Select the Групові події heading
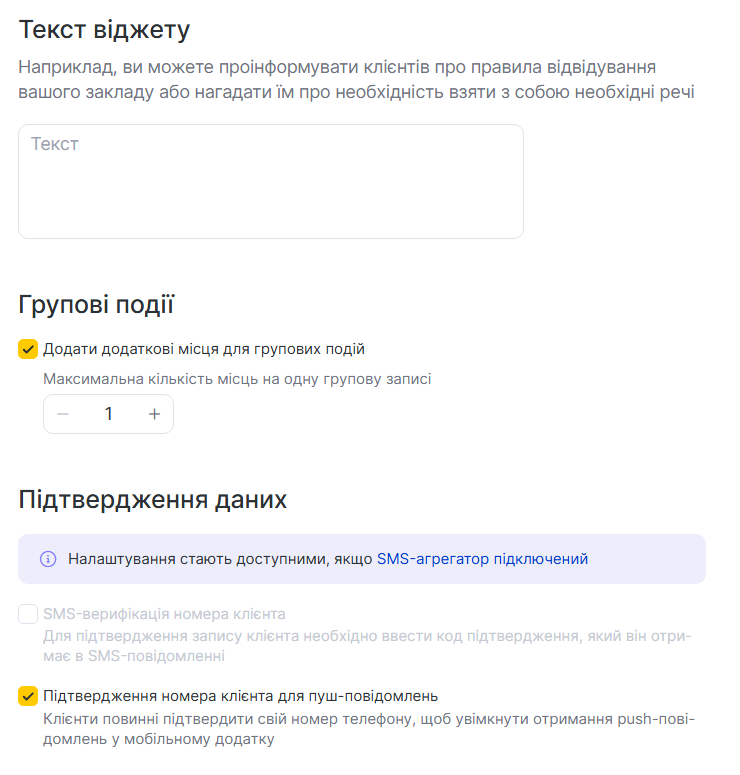 coord(96,305)
